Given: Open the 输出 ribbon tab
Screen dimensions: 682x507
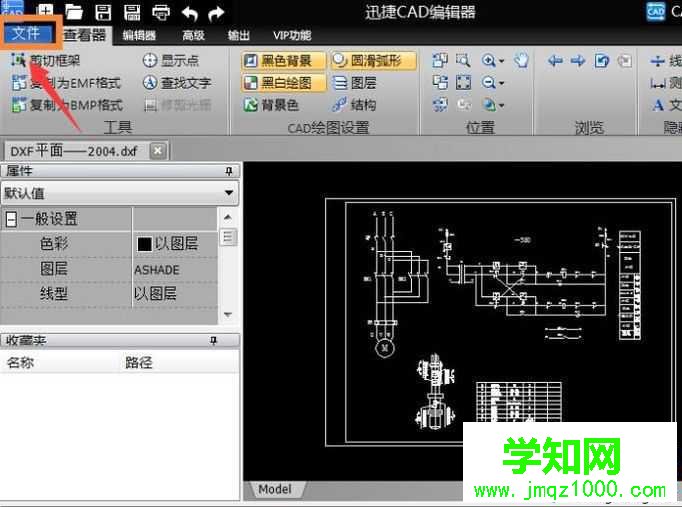Looking at the screenshot, I should (238, 35).
